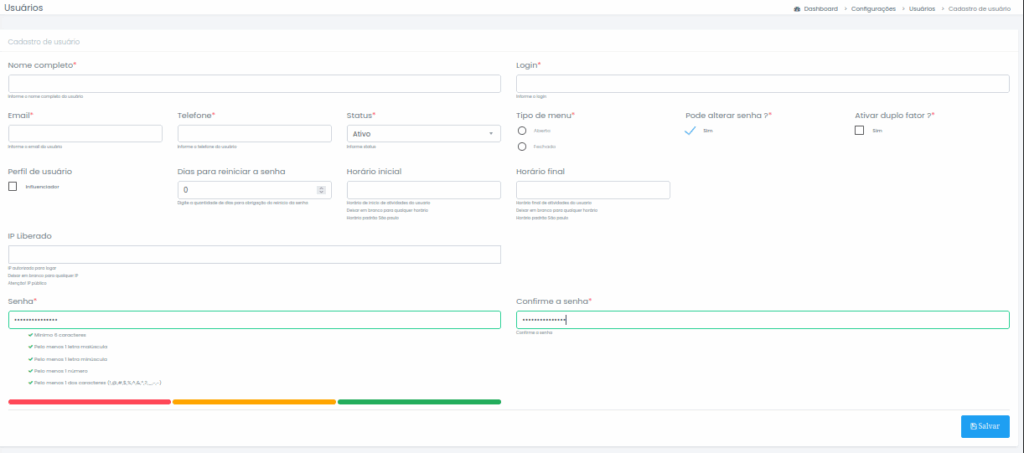1024x453 pixels.
Task: Click into the Login text field
Action: (x=762, y=84)
